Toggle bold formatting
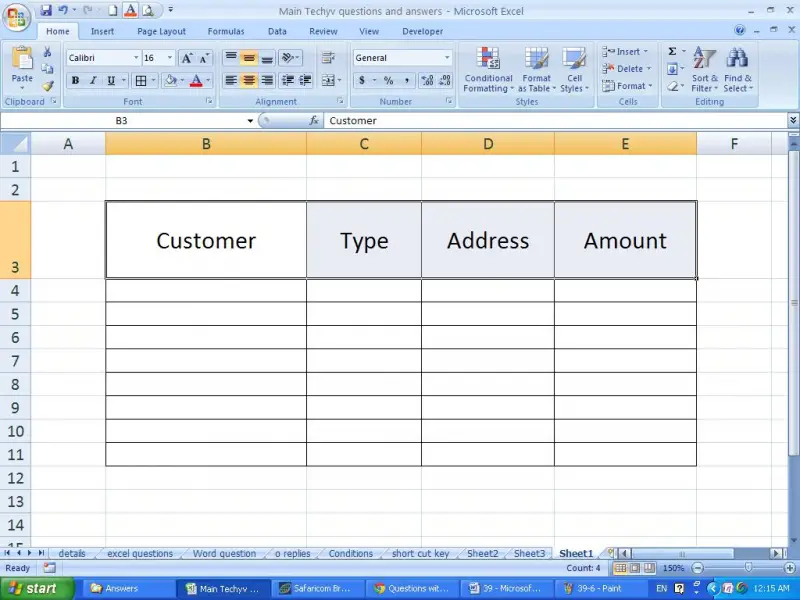The width and height of the screenshot is (800, 600). [75, 81]
